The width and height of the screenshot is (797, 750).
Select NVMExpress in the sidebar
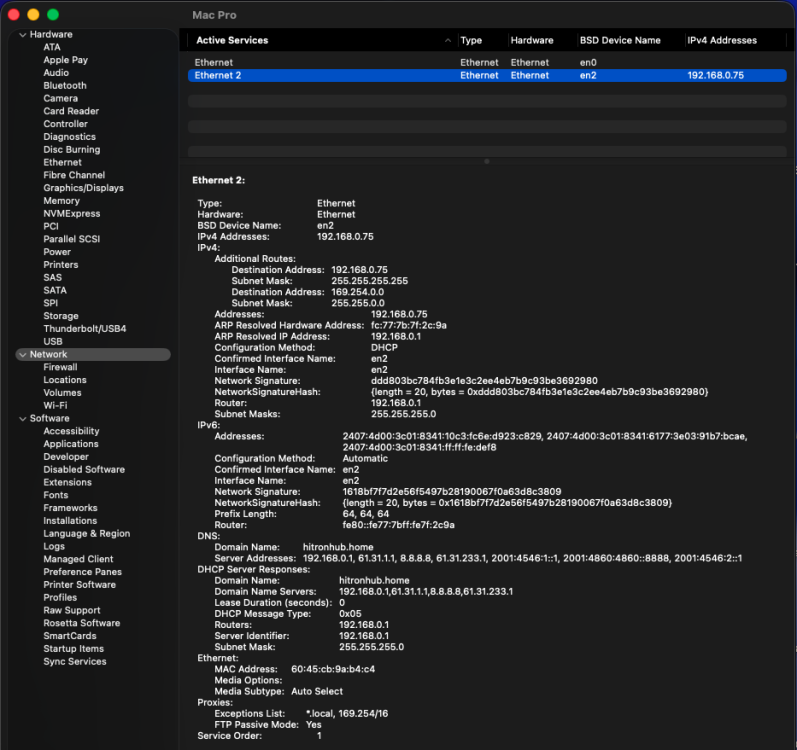click(x=72, y=213)
